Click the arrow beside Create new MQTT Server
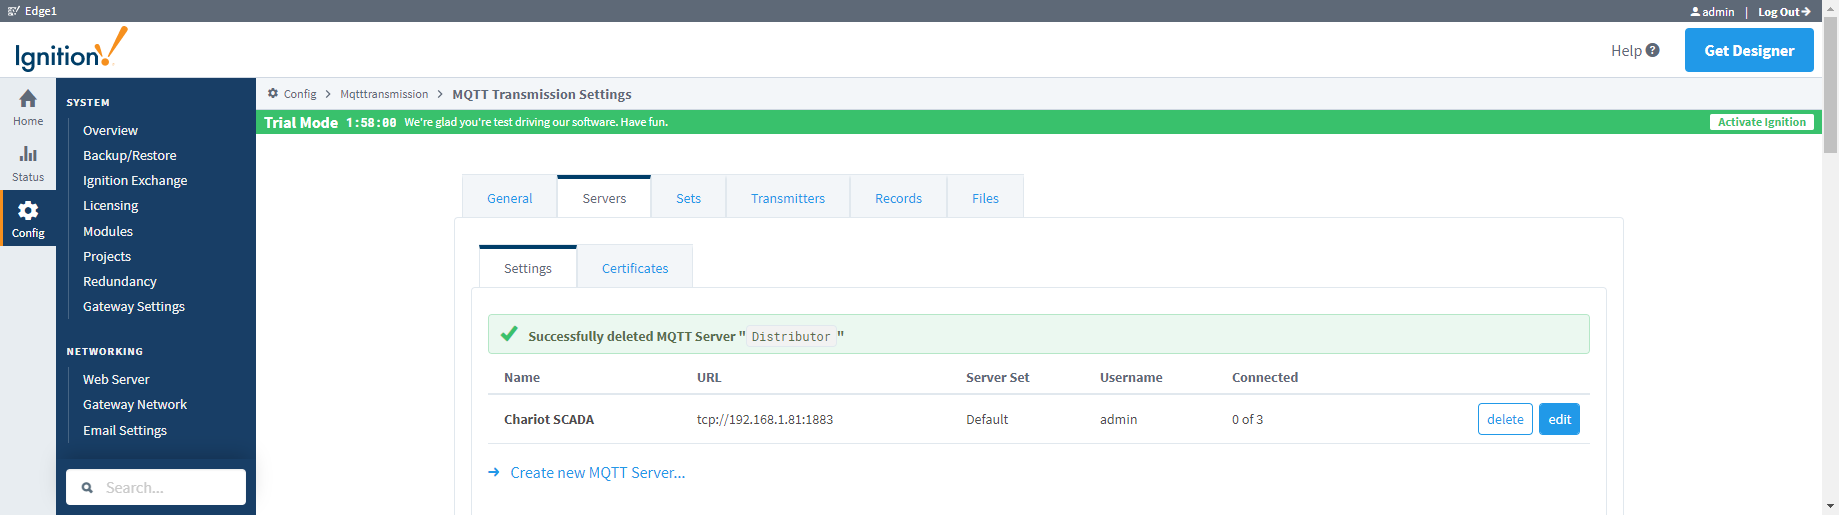Image resolution: width=1839 pixels, height=515 pixels. (494, 472)
